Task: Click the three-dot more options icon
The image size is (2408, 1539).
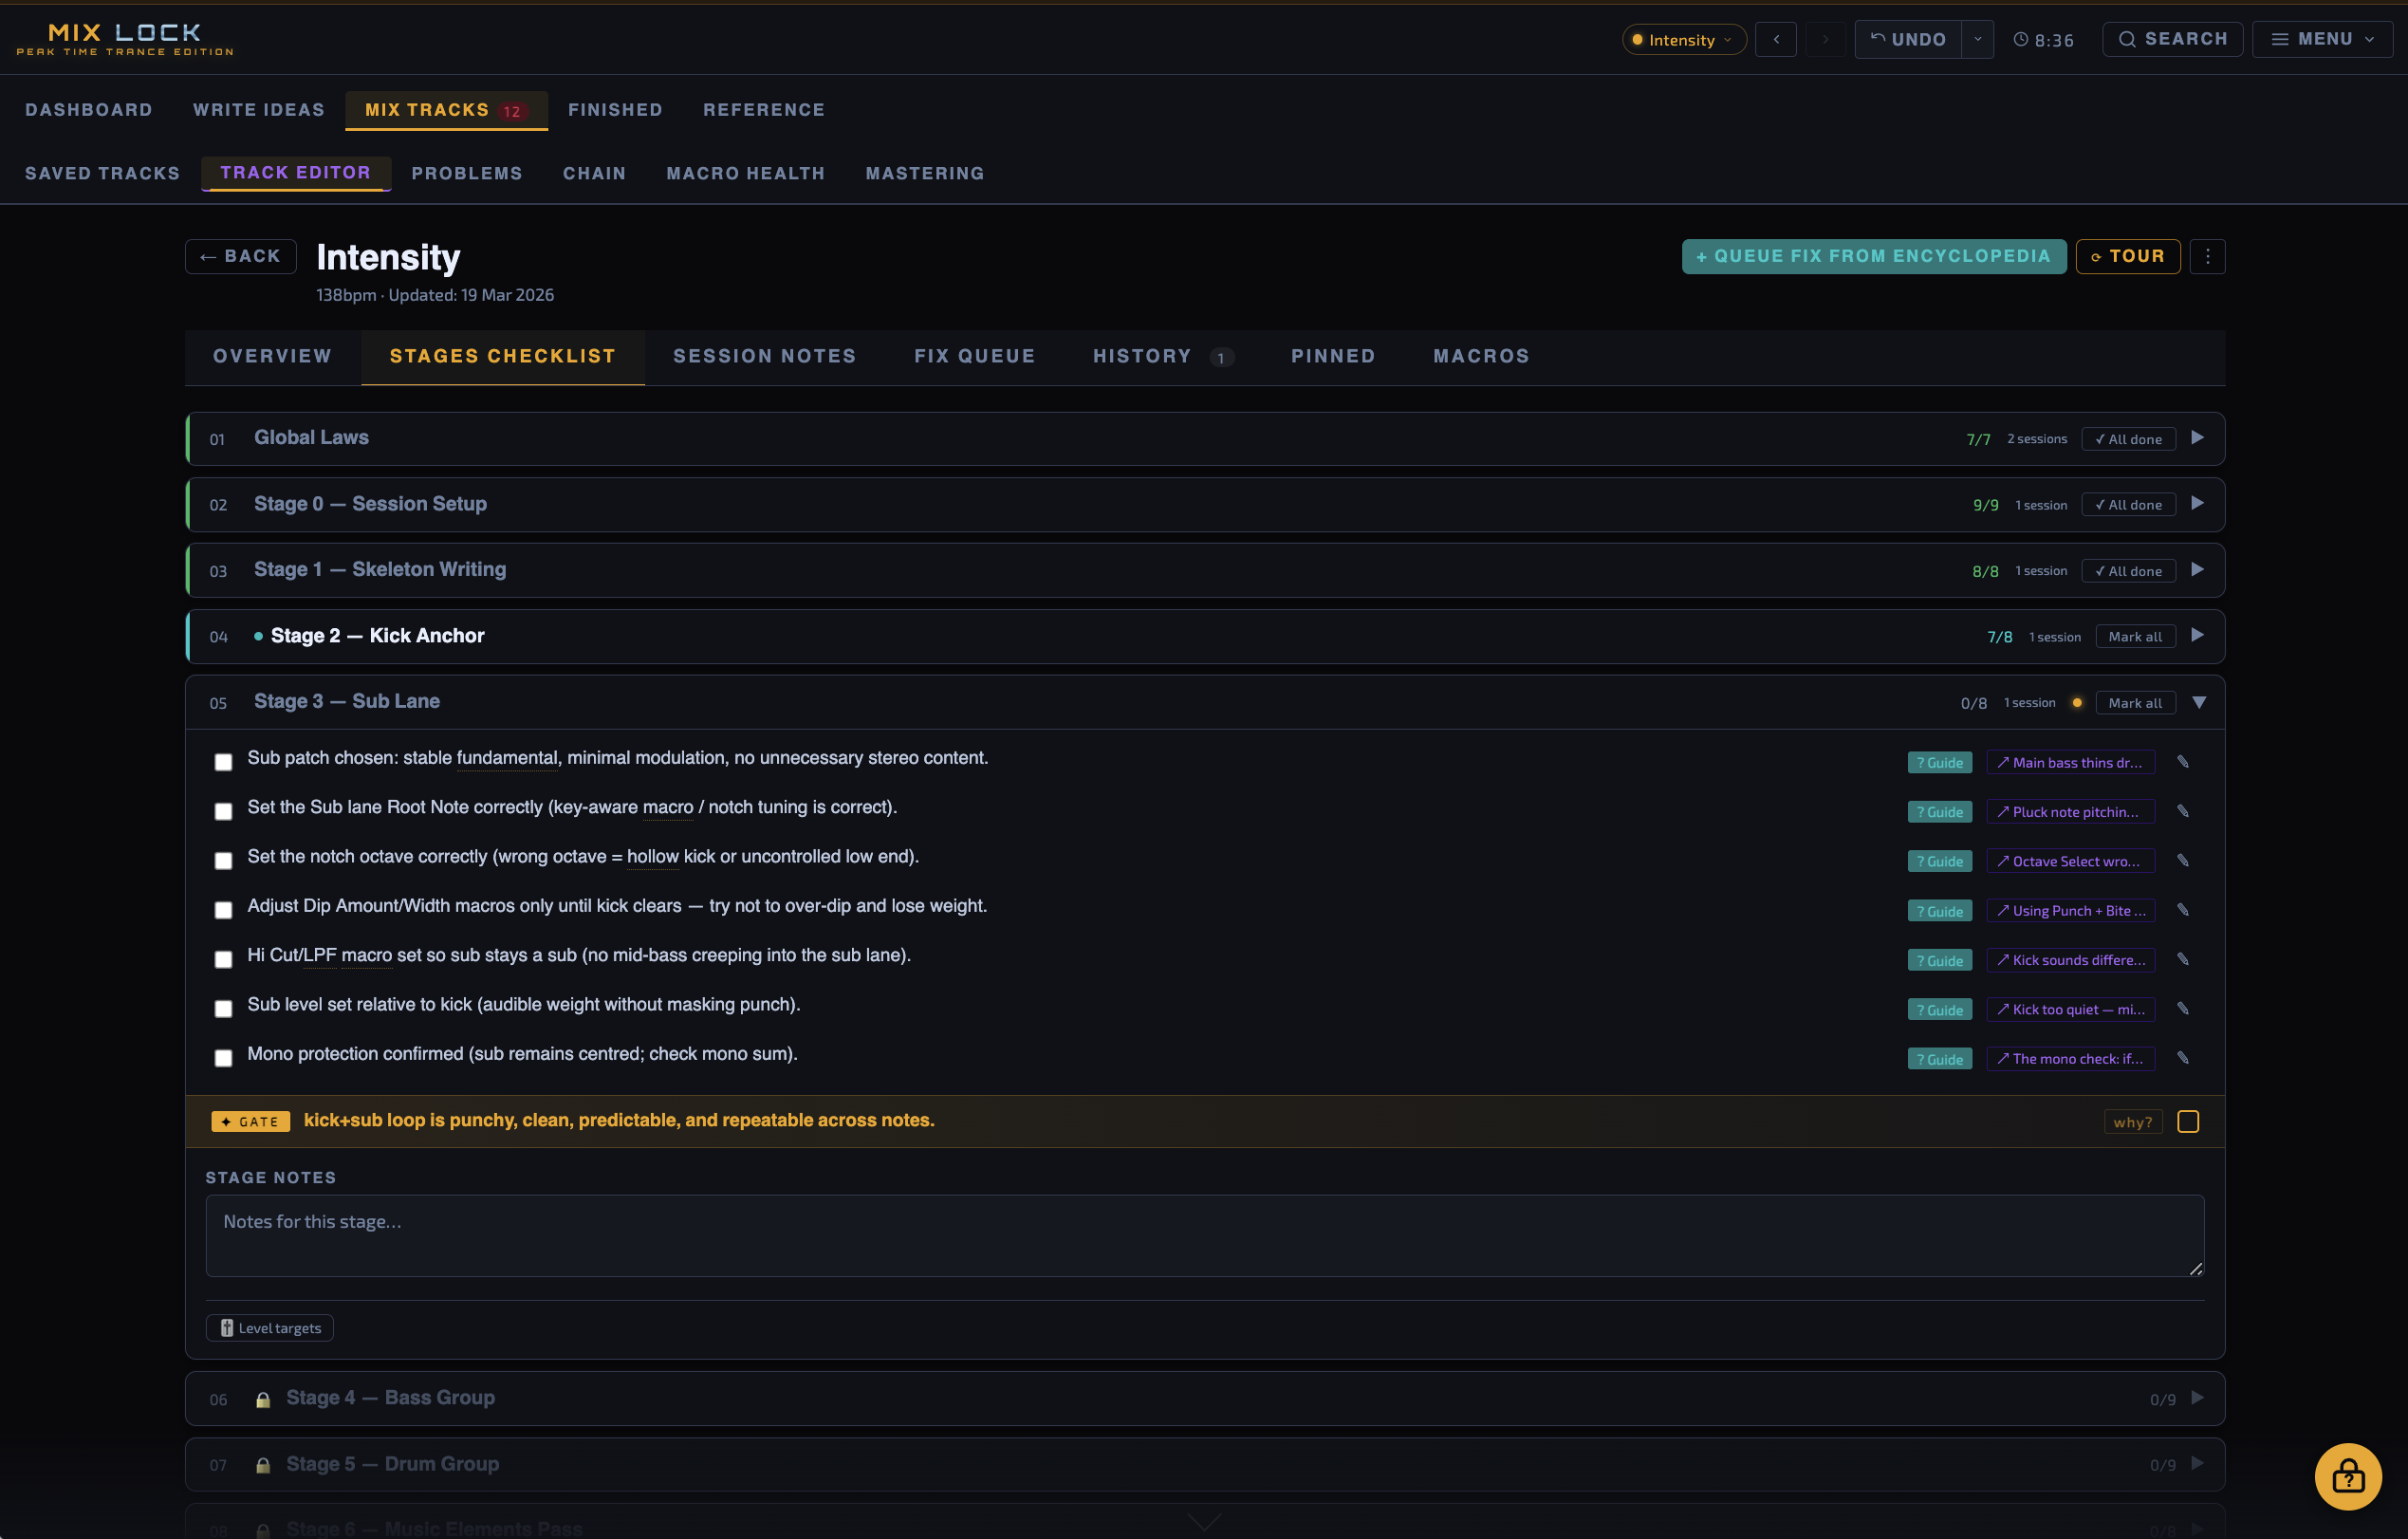Action: pos(2207,257)
